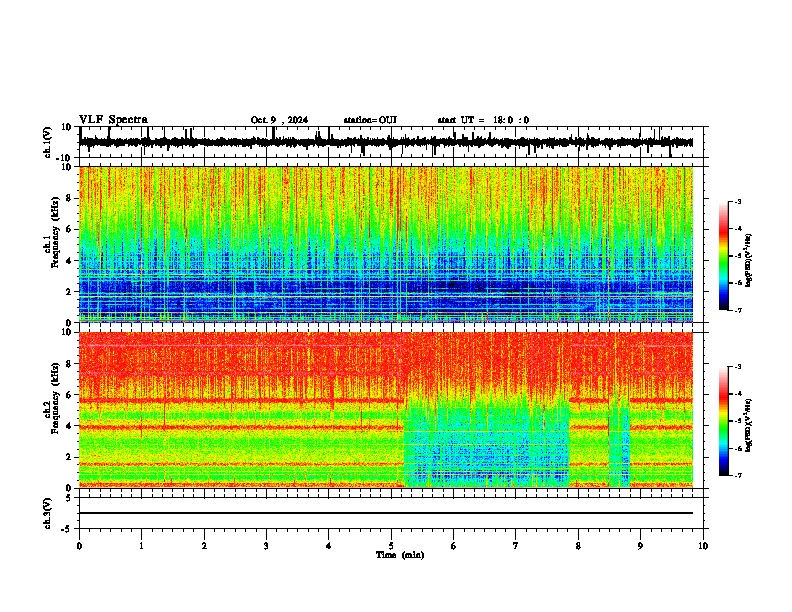Click the "-7" label on ch.2 colorbar
Viewport: 792px width, 612px height.
click(738, 475)
